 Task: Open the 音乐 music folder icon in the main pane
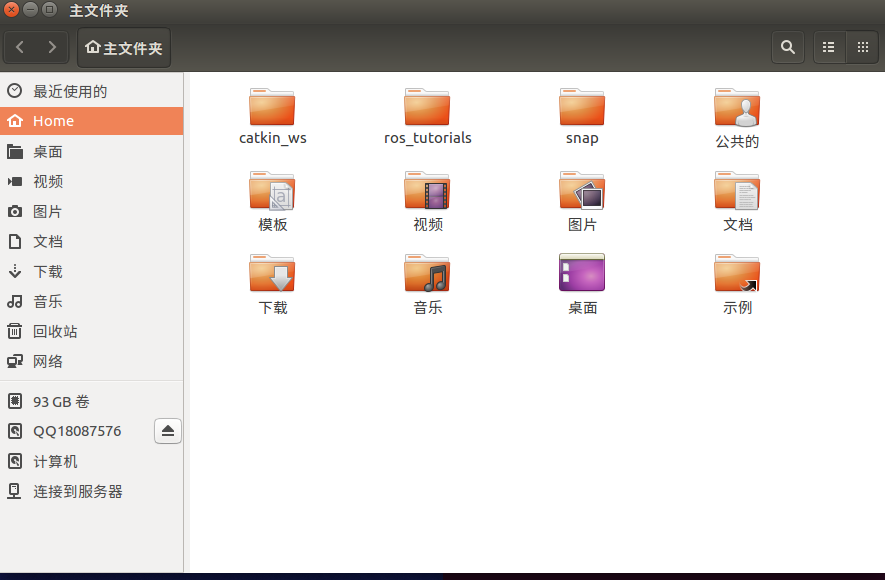(x=427, y=274)
